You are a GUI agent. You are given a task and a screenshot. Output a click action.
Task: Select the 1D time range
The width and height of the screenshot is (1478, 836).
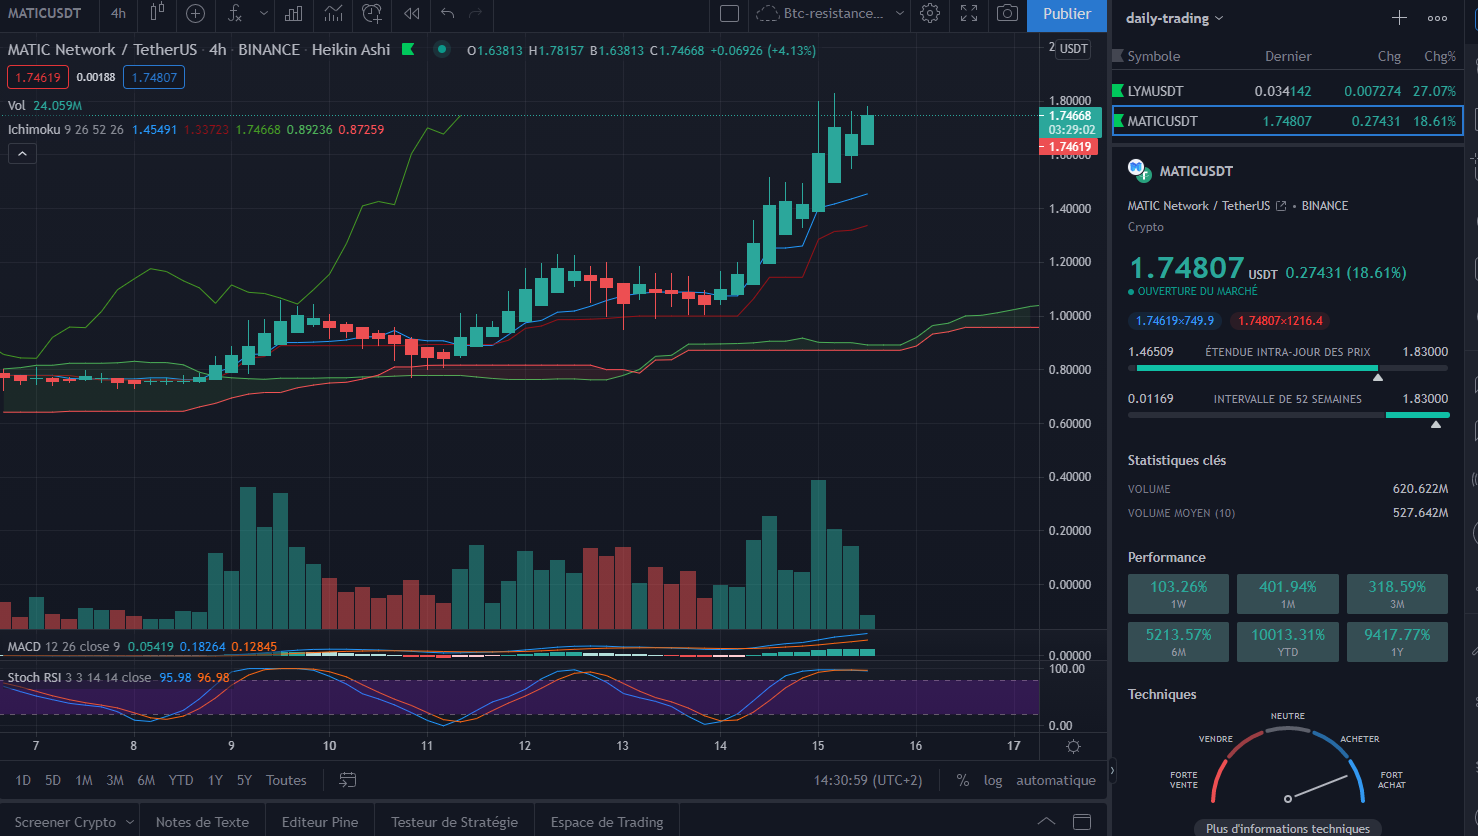[x=23, y=780]
